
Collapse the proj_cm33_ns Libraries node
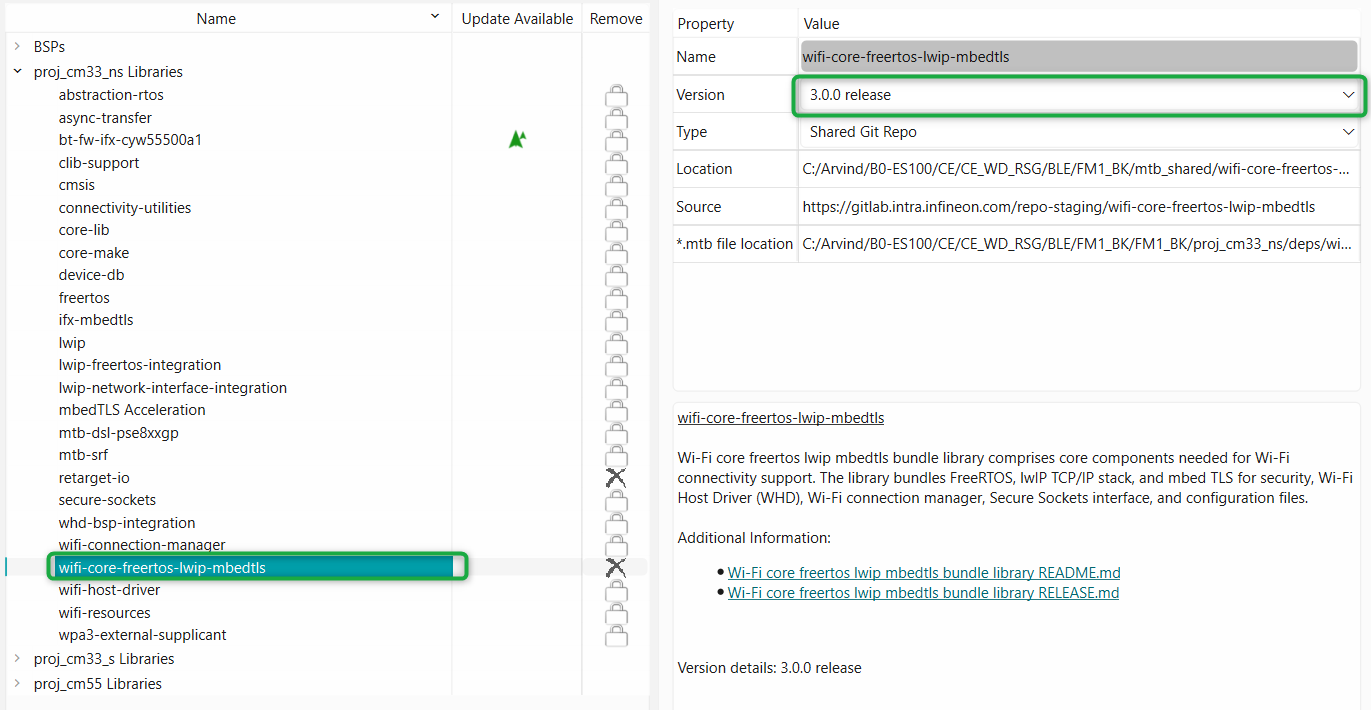[17, 72]
